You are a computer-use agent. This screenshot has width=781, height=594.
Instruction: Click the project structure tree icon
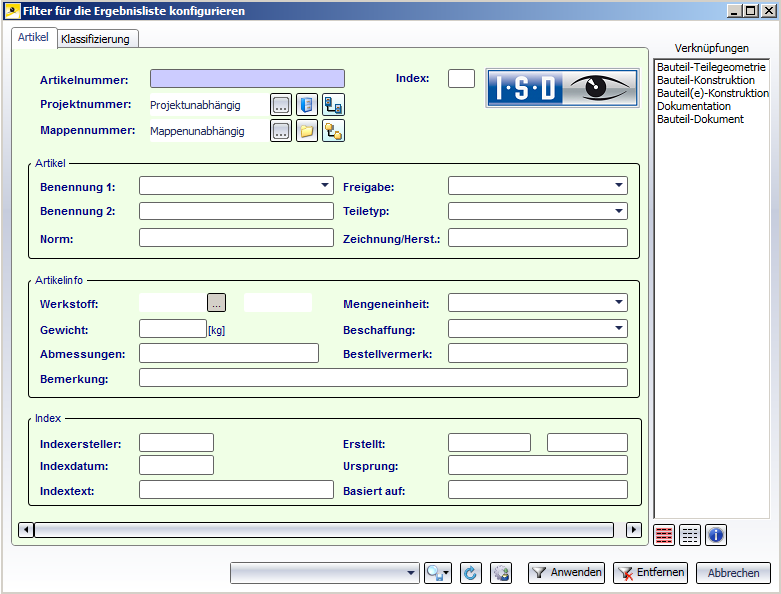333,104
